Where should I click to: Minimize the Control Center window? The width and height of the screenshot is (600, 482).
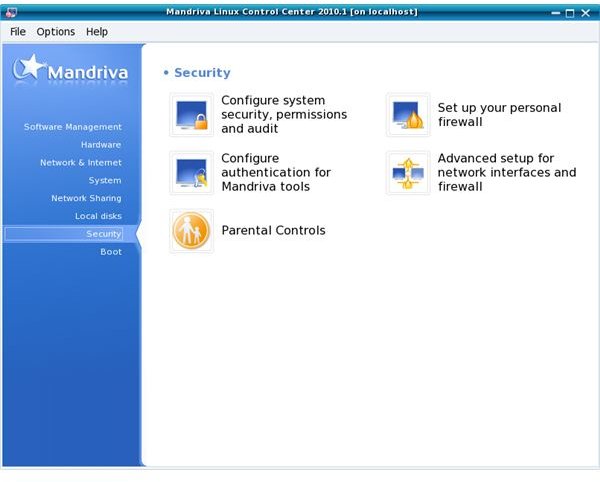point(556,13)
